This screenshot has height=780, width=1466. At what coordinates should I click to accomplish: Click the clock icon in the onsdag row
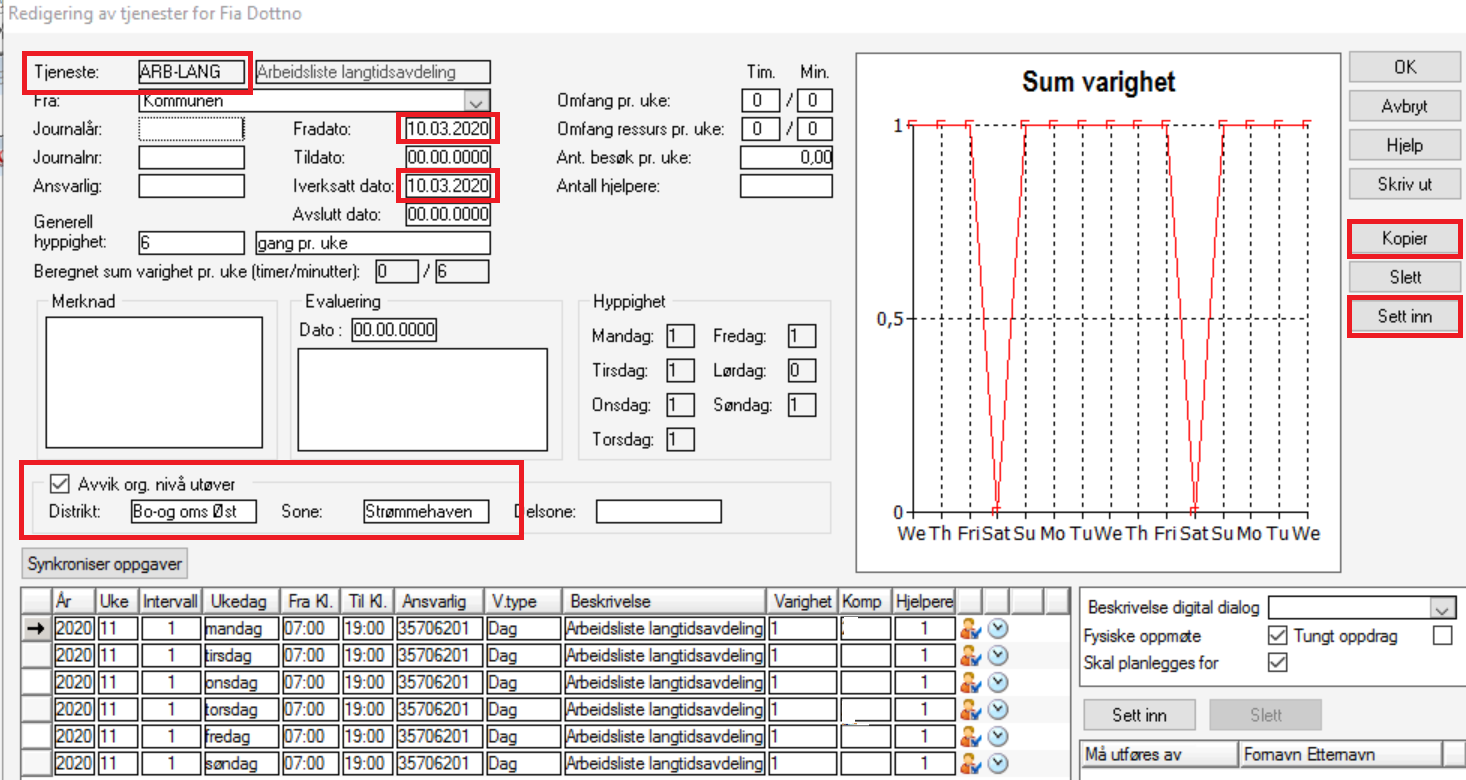[x=997, y=682]
